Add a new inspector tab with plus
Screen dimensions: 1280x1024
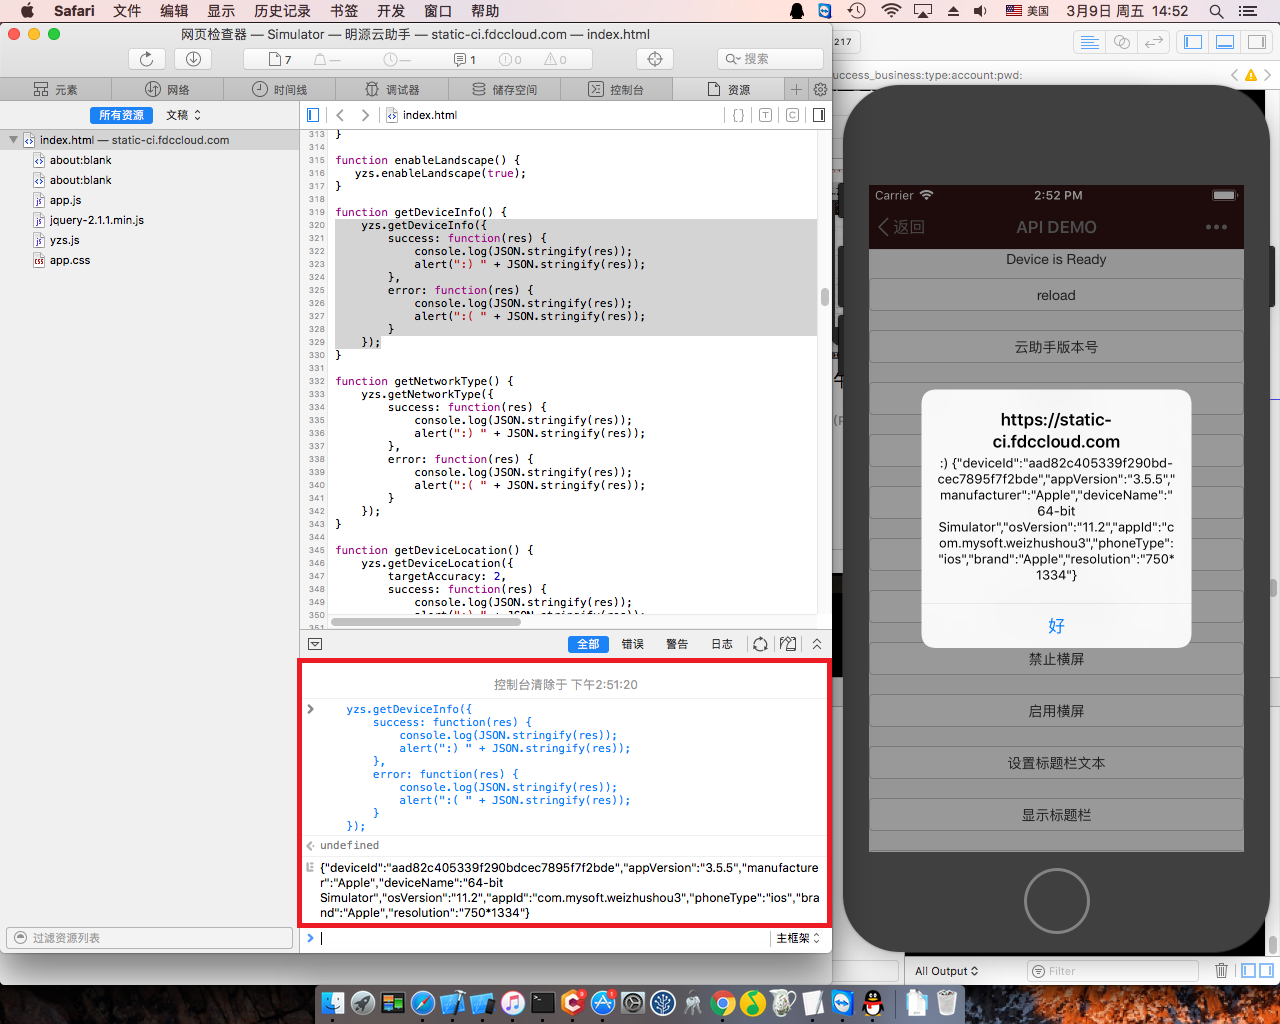coord(797,89)
